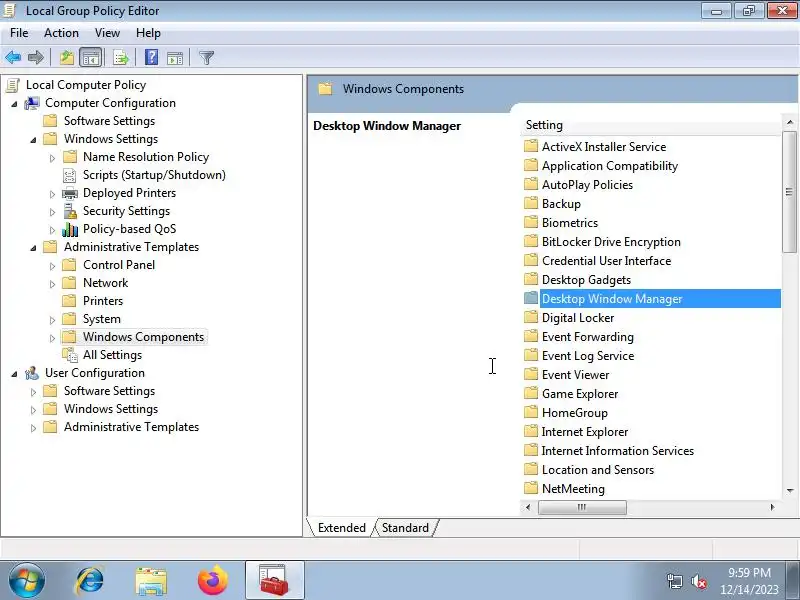Screen dimensions: 800x600
Task: Click the User Configuration user icon
Action: click(x=32, y=373)
